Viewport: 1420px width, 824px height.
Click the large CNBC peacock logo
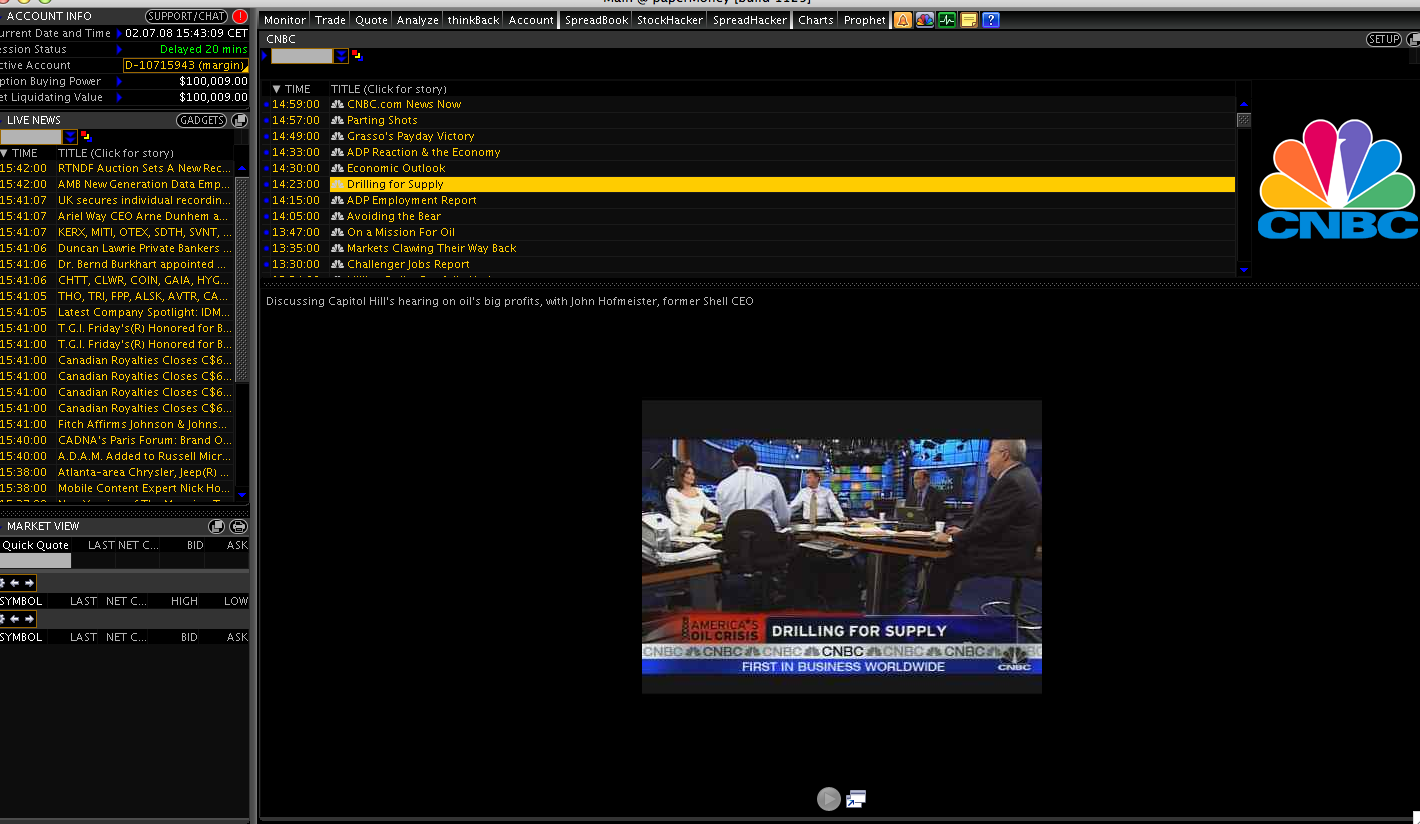tap(1337, 179)
